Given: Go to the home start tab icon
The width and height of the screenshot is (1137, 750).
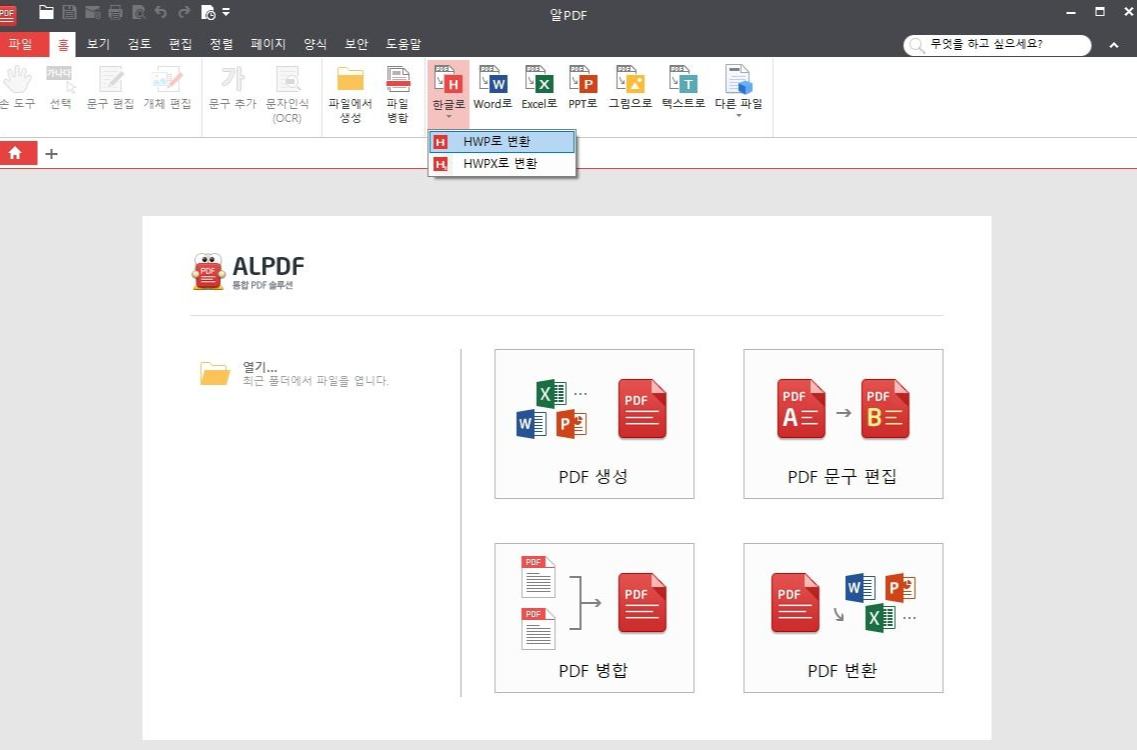Looking at the screenshot, I should [x=16, y=153].
